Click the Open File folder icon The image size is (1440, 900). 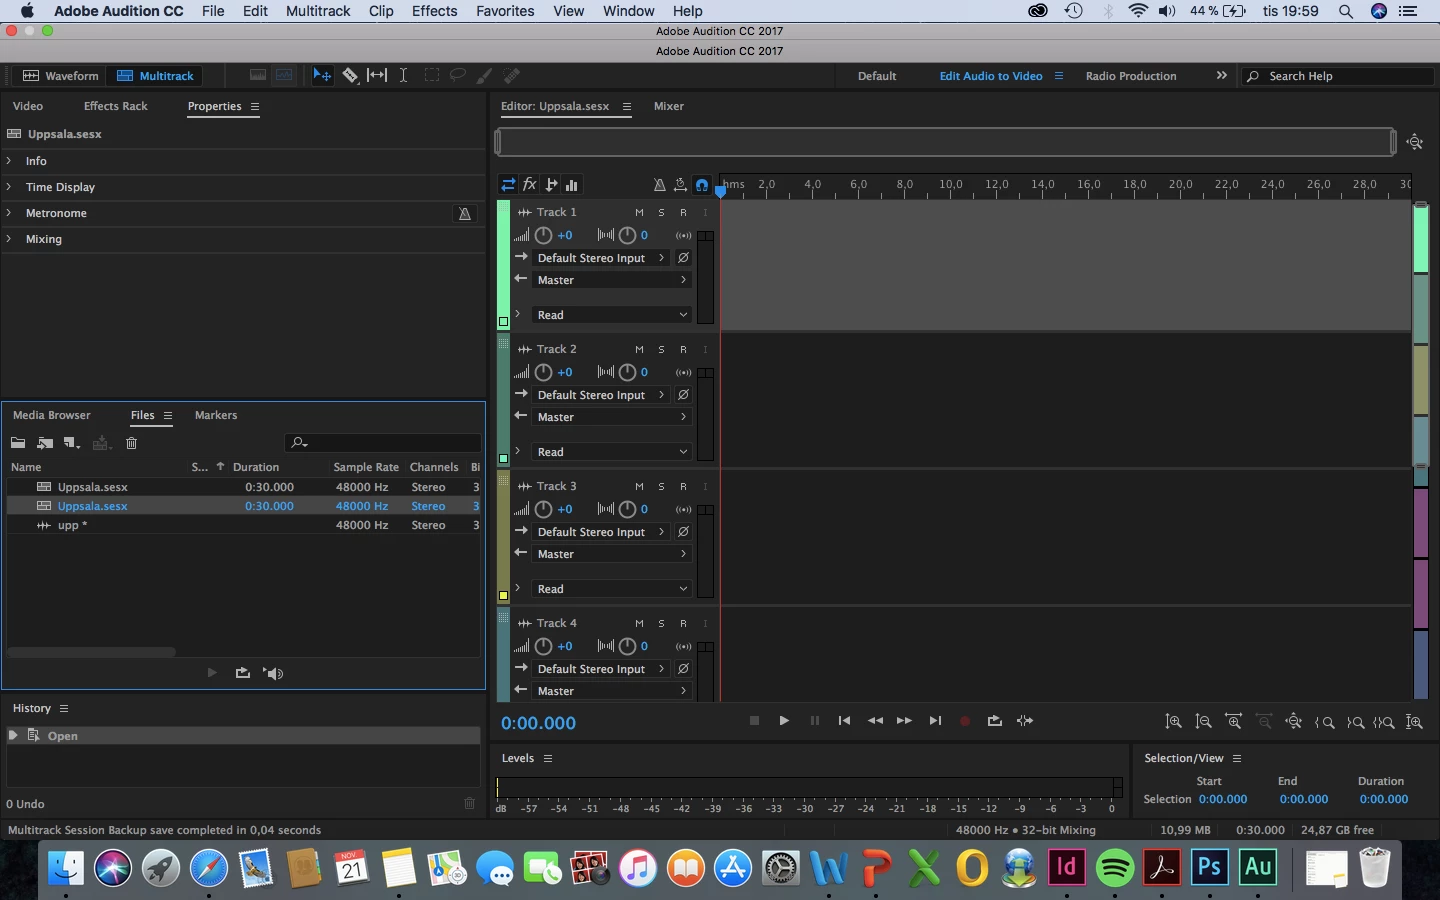18,443
